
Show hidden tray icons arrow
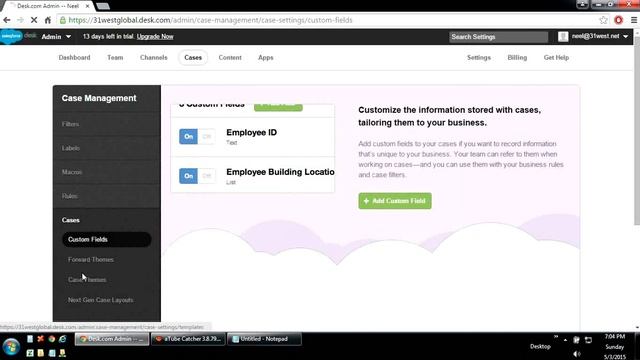(565, 340)
